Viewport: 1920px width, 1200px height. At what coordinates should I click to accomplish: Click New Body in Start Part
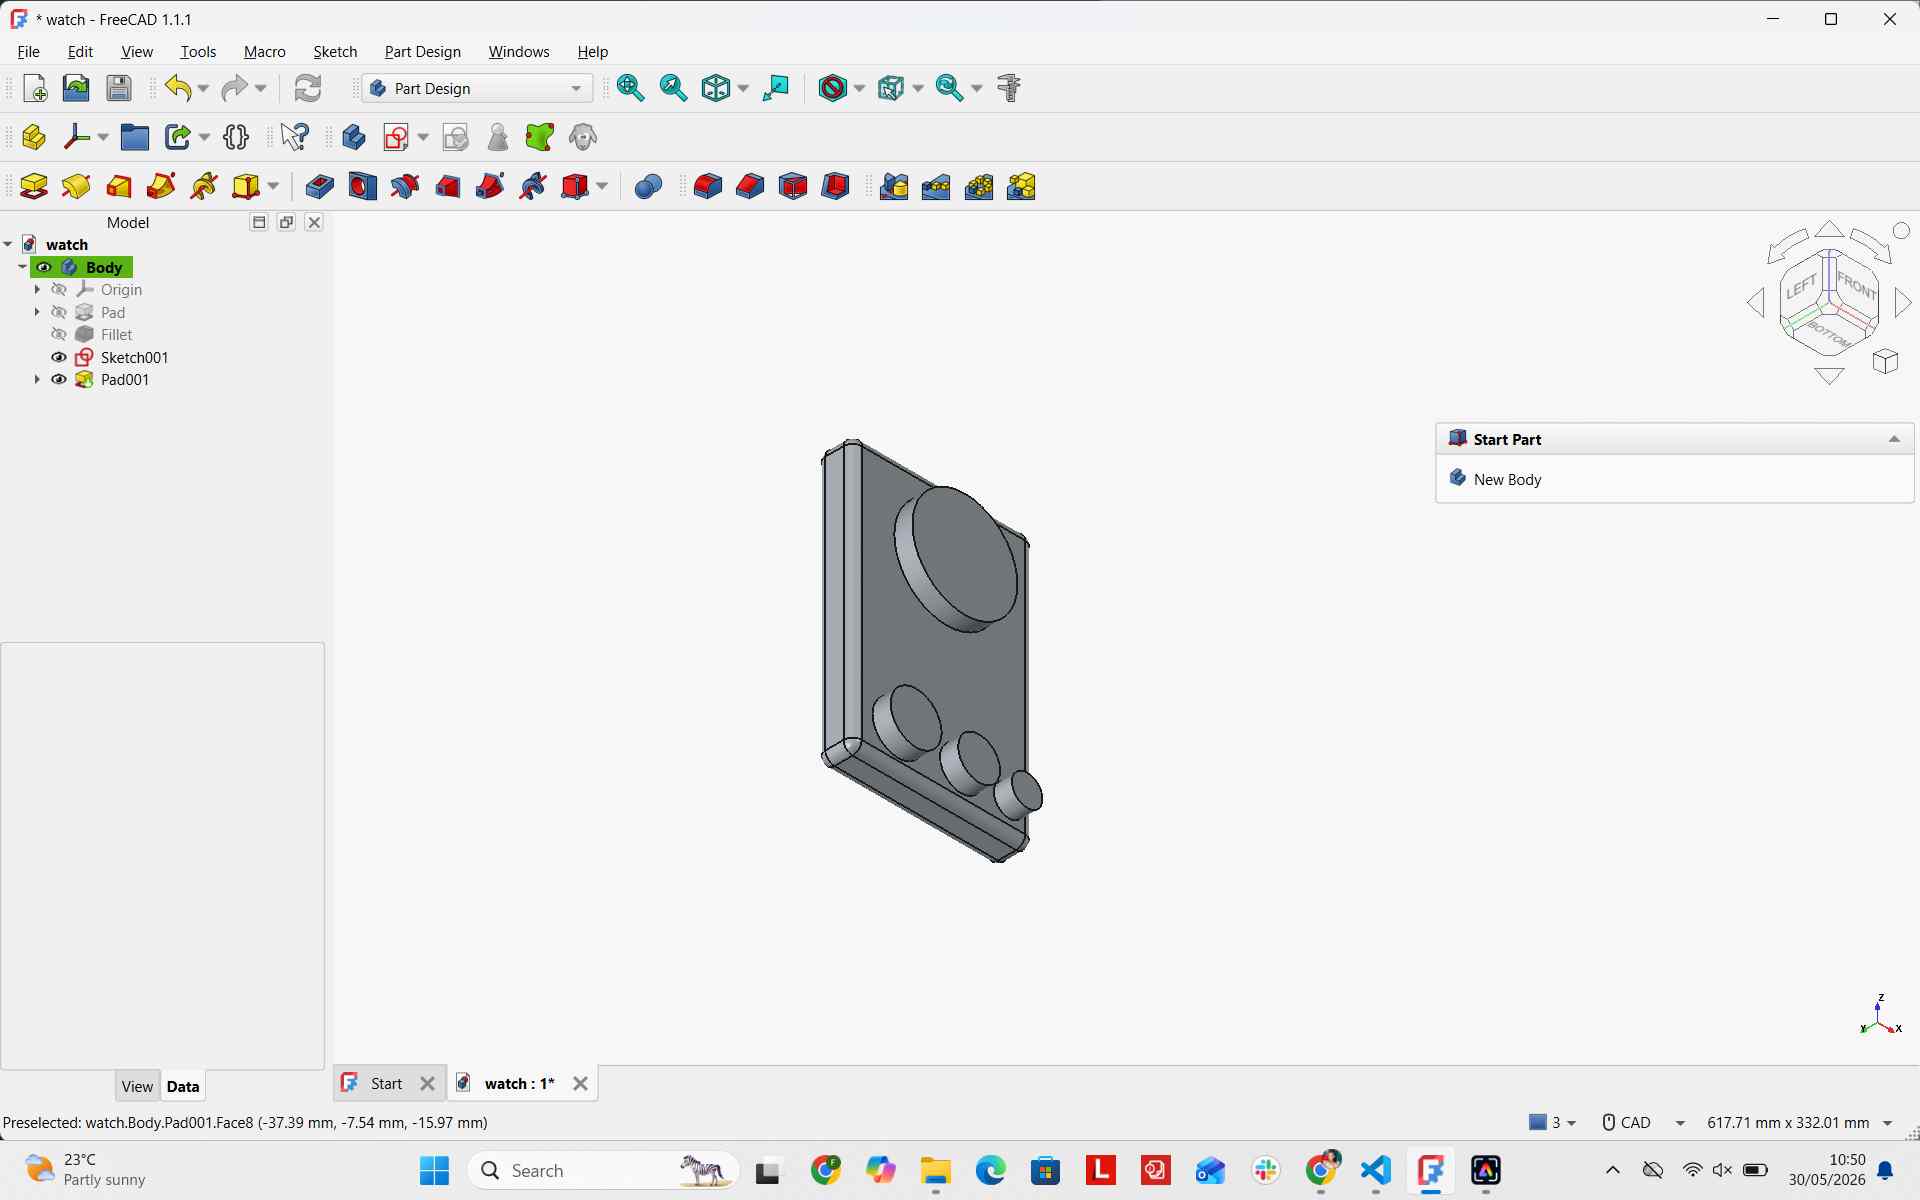[x=1507, y=480]
